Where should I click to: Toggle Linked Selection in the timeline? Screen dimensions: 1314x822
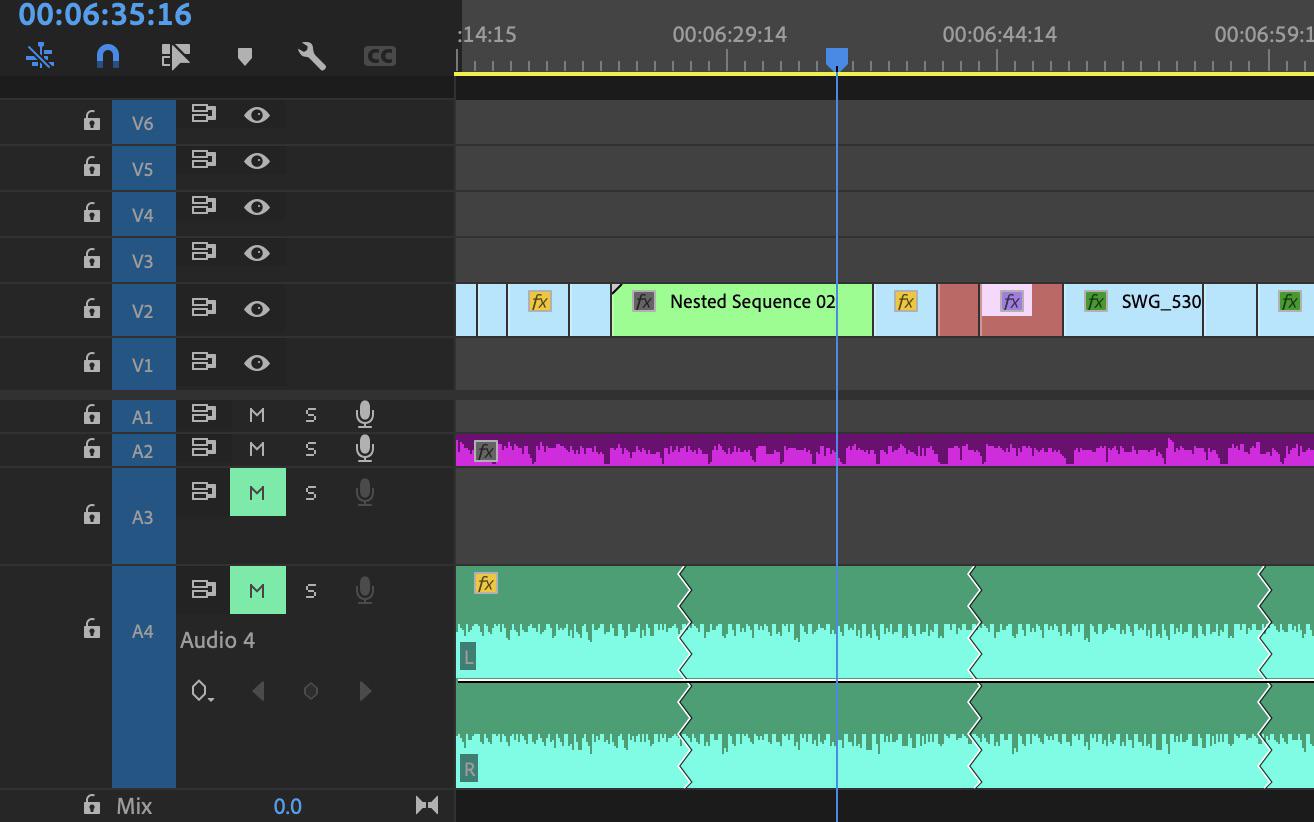pos(41,56)
